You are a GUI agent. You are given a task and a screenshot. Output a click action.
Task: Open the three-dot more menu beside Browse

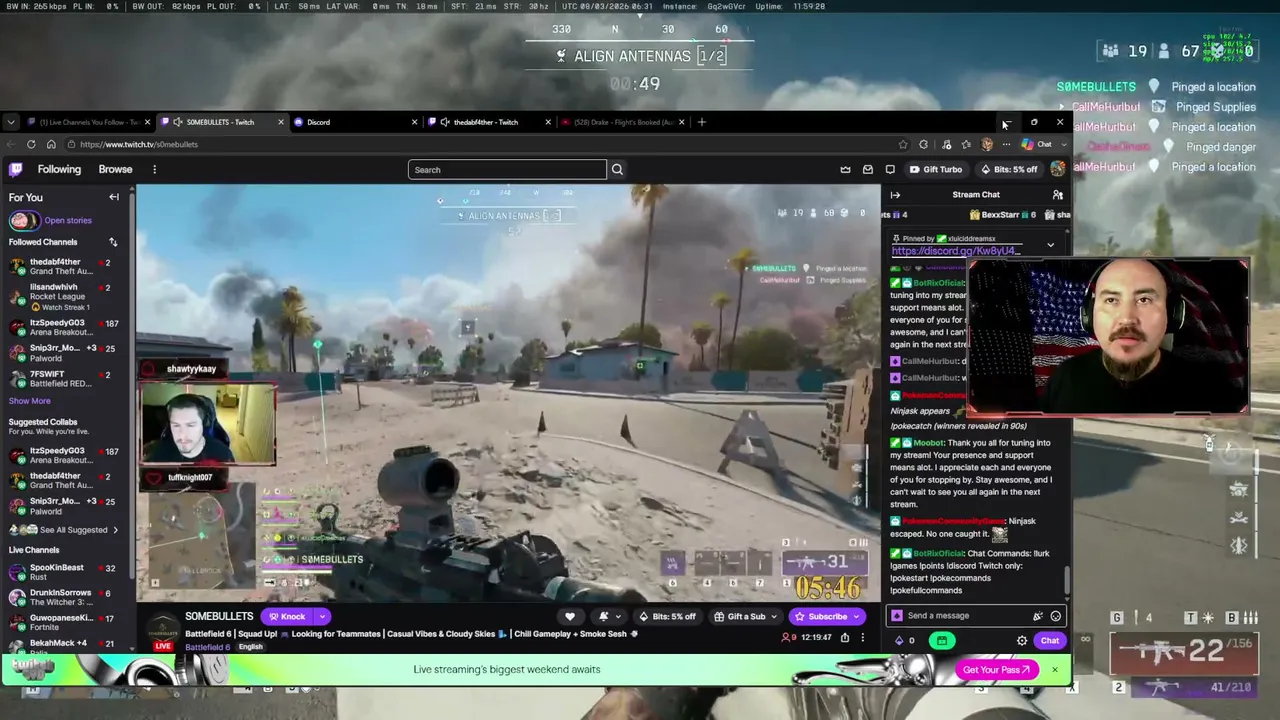coord(154,169)
